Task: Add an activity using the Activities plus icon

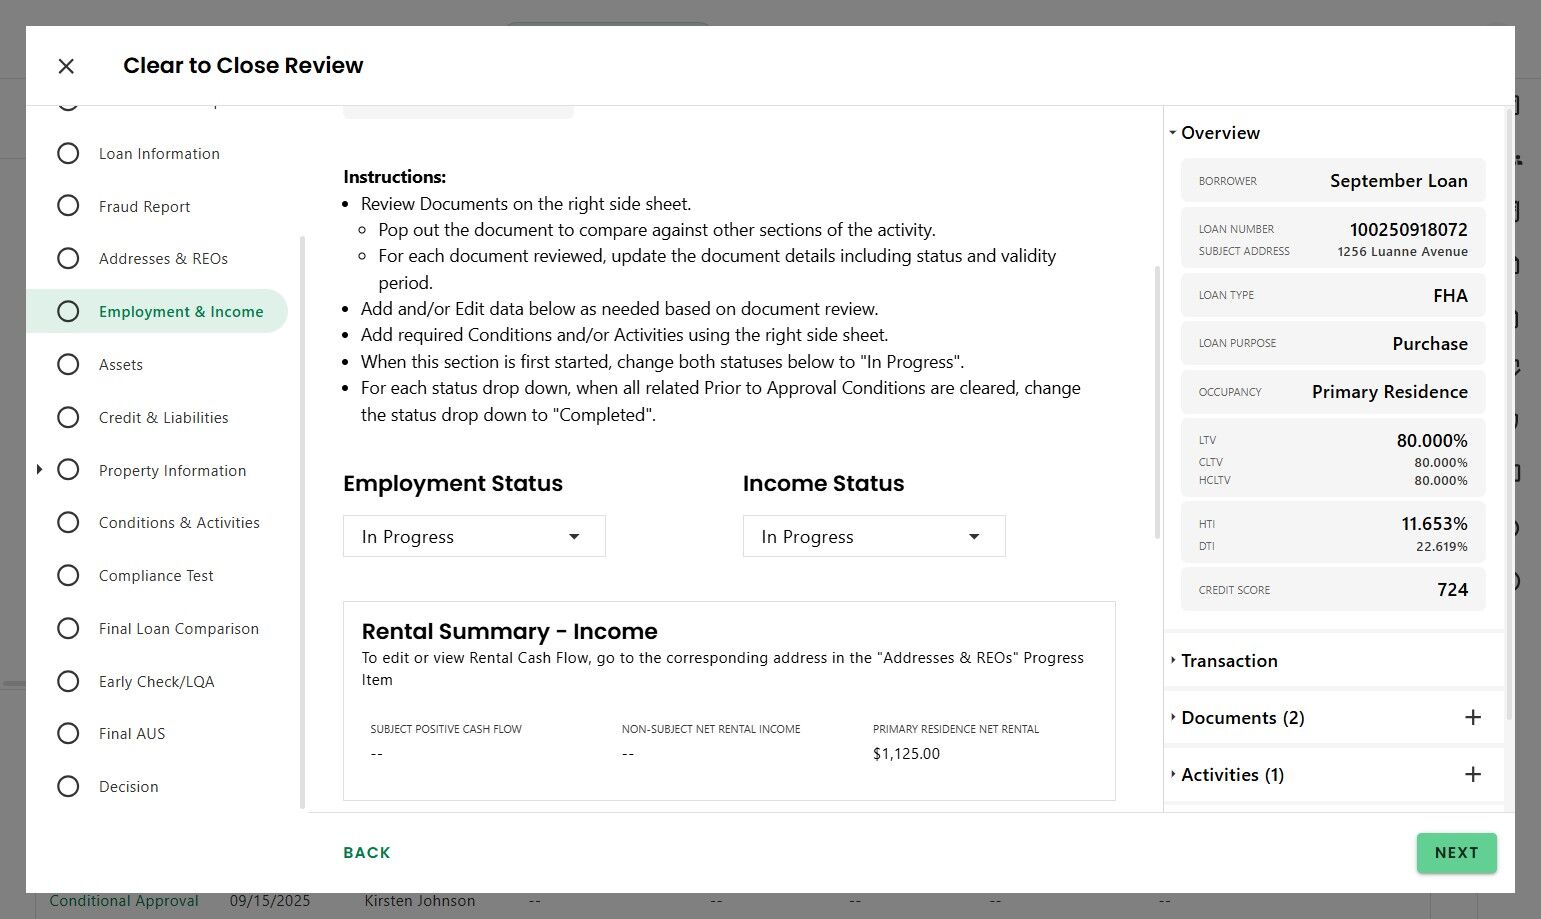Action: (1472, 774)
